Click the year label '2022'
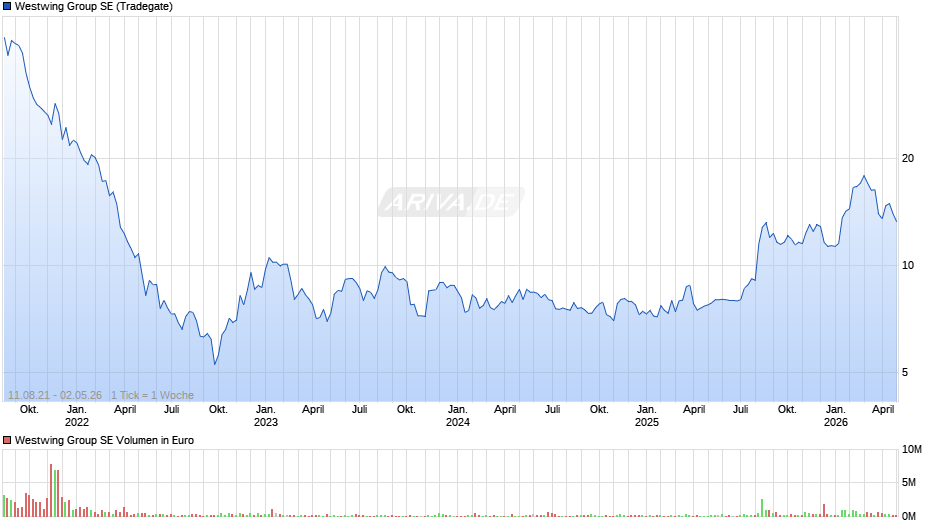This screenshot has height=526, width=940. click(77, 422)
